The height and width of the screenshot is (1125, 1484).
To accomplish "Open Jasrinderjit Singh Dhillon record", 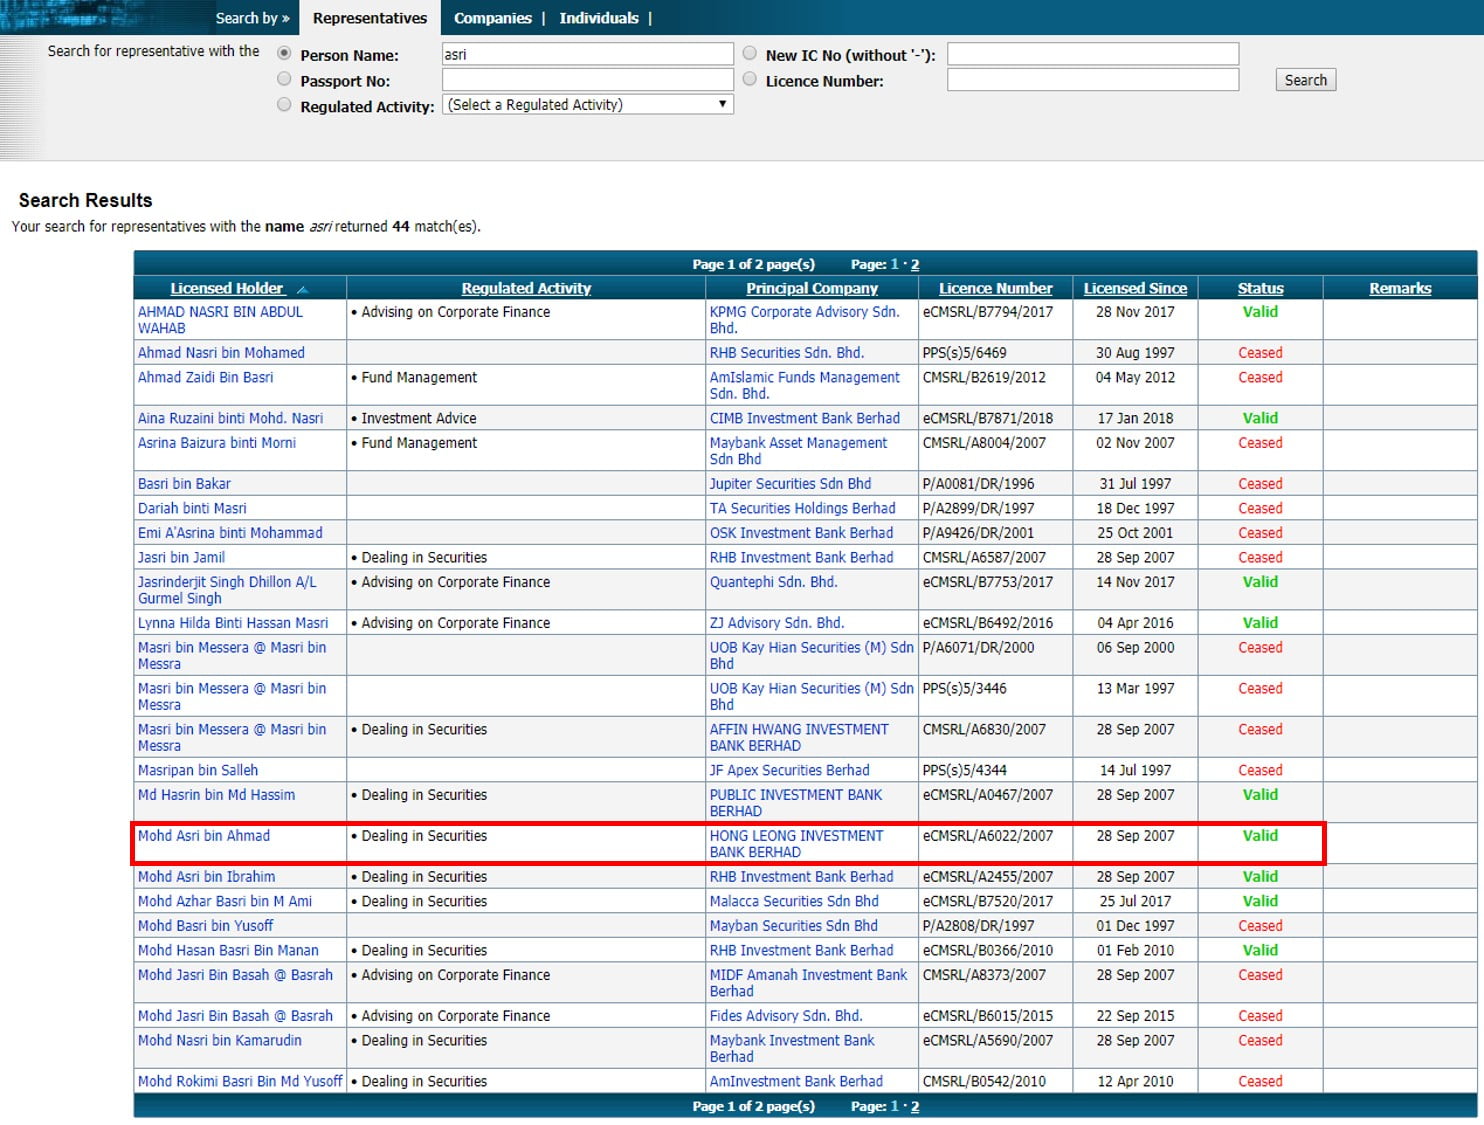I will pos(227,590).
